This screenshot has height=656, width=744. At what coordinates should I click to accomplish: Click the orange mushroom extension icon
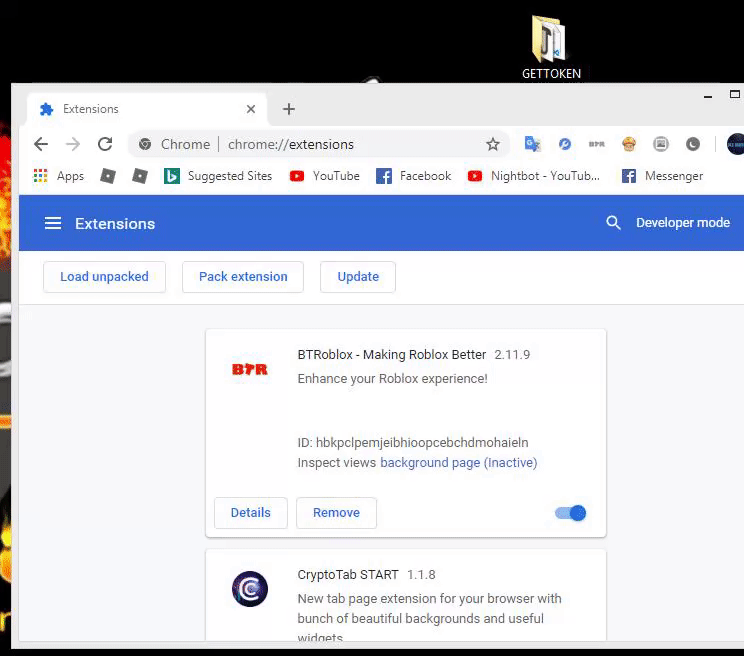(629, 144)
